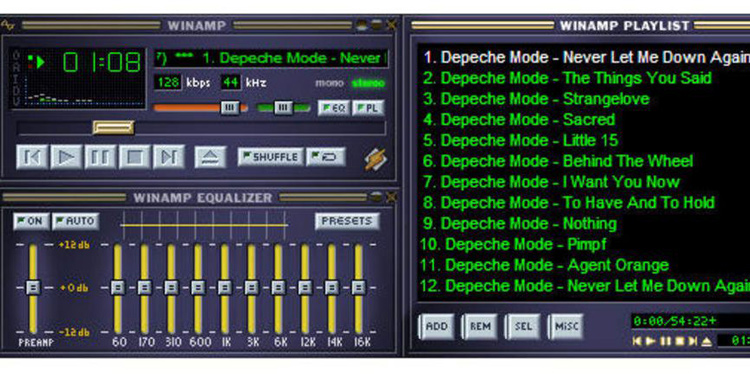Click the volume slider handle
Screen dimensions: 750x374
click(230, 108)
